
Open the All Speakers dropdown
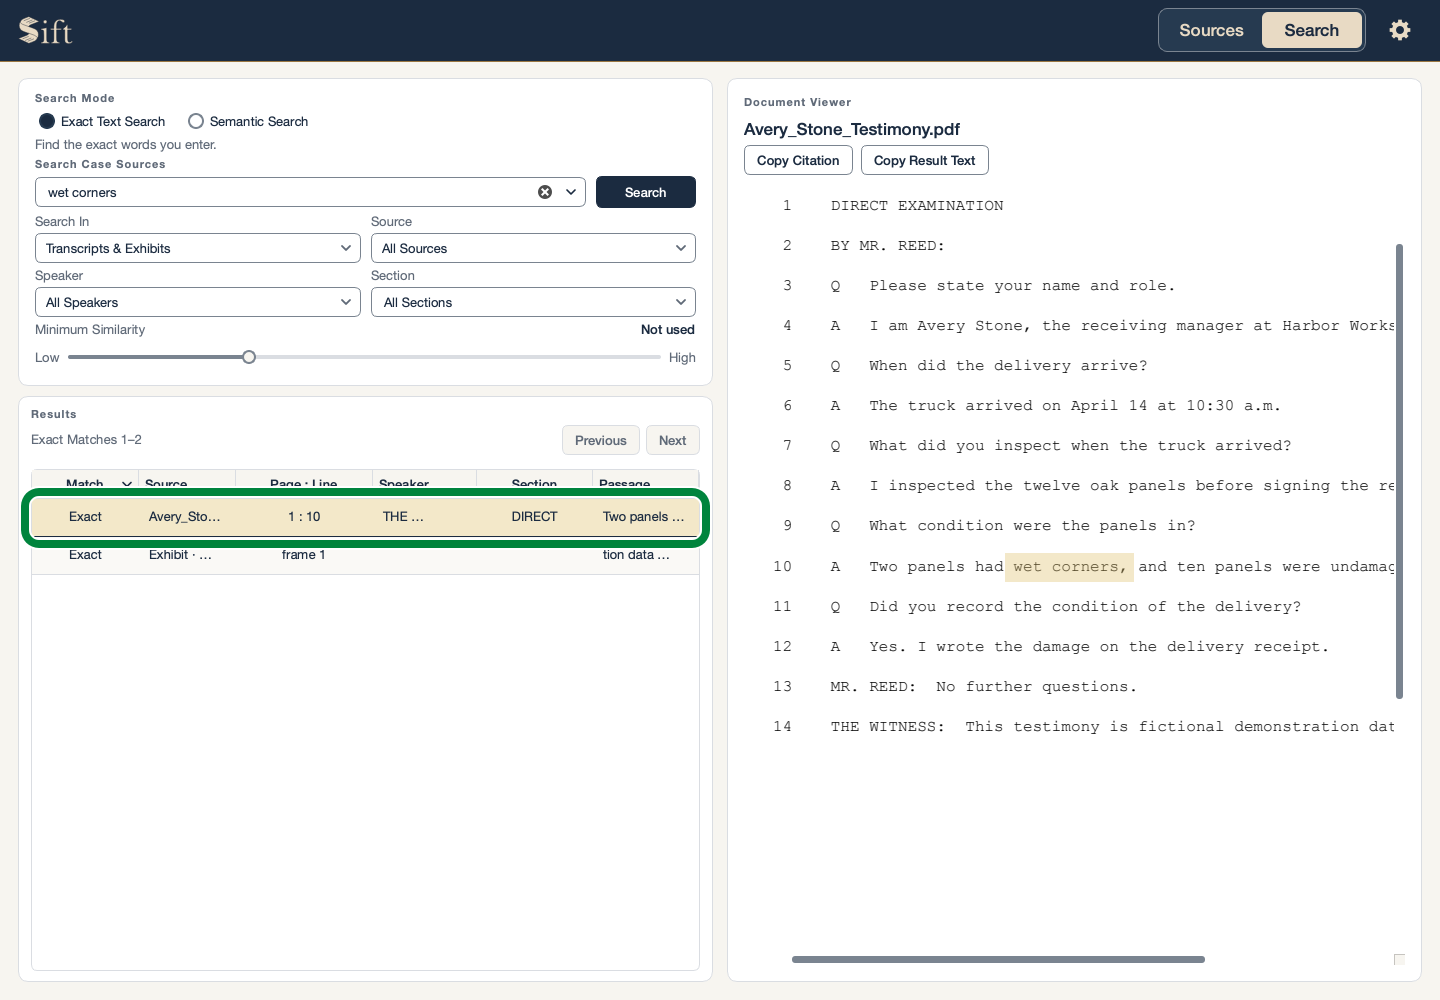click(198, 302)
